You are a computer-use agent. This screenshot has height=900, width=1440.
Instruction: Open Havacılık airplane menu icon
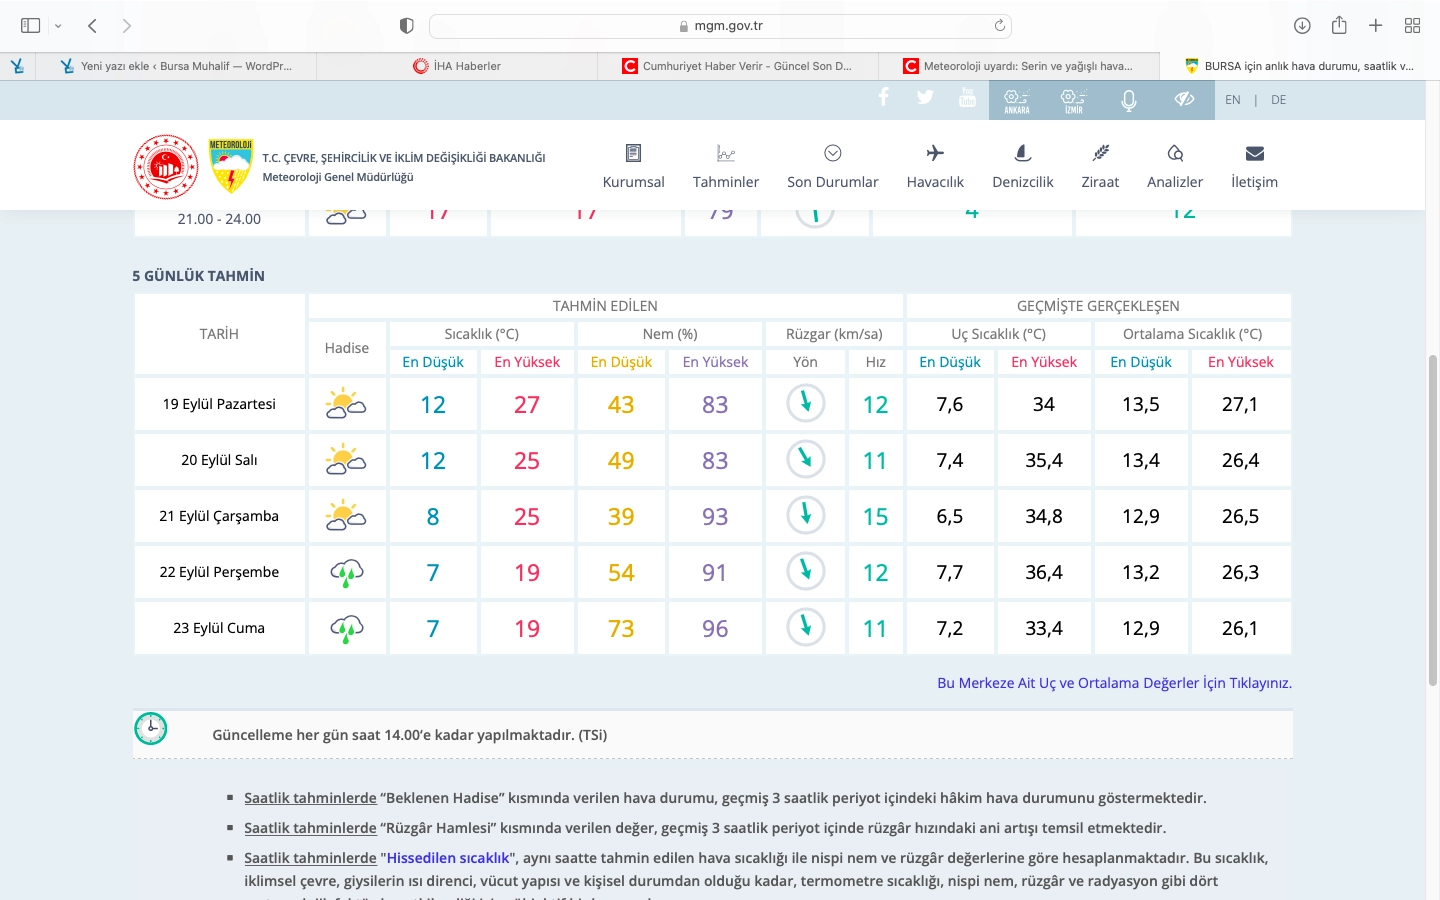(935, 153)
